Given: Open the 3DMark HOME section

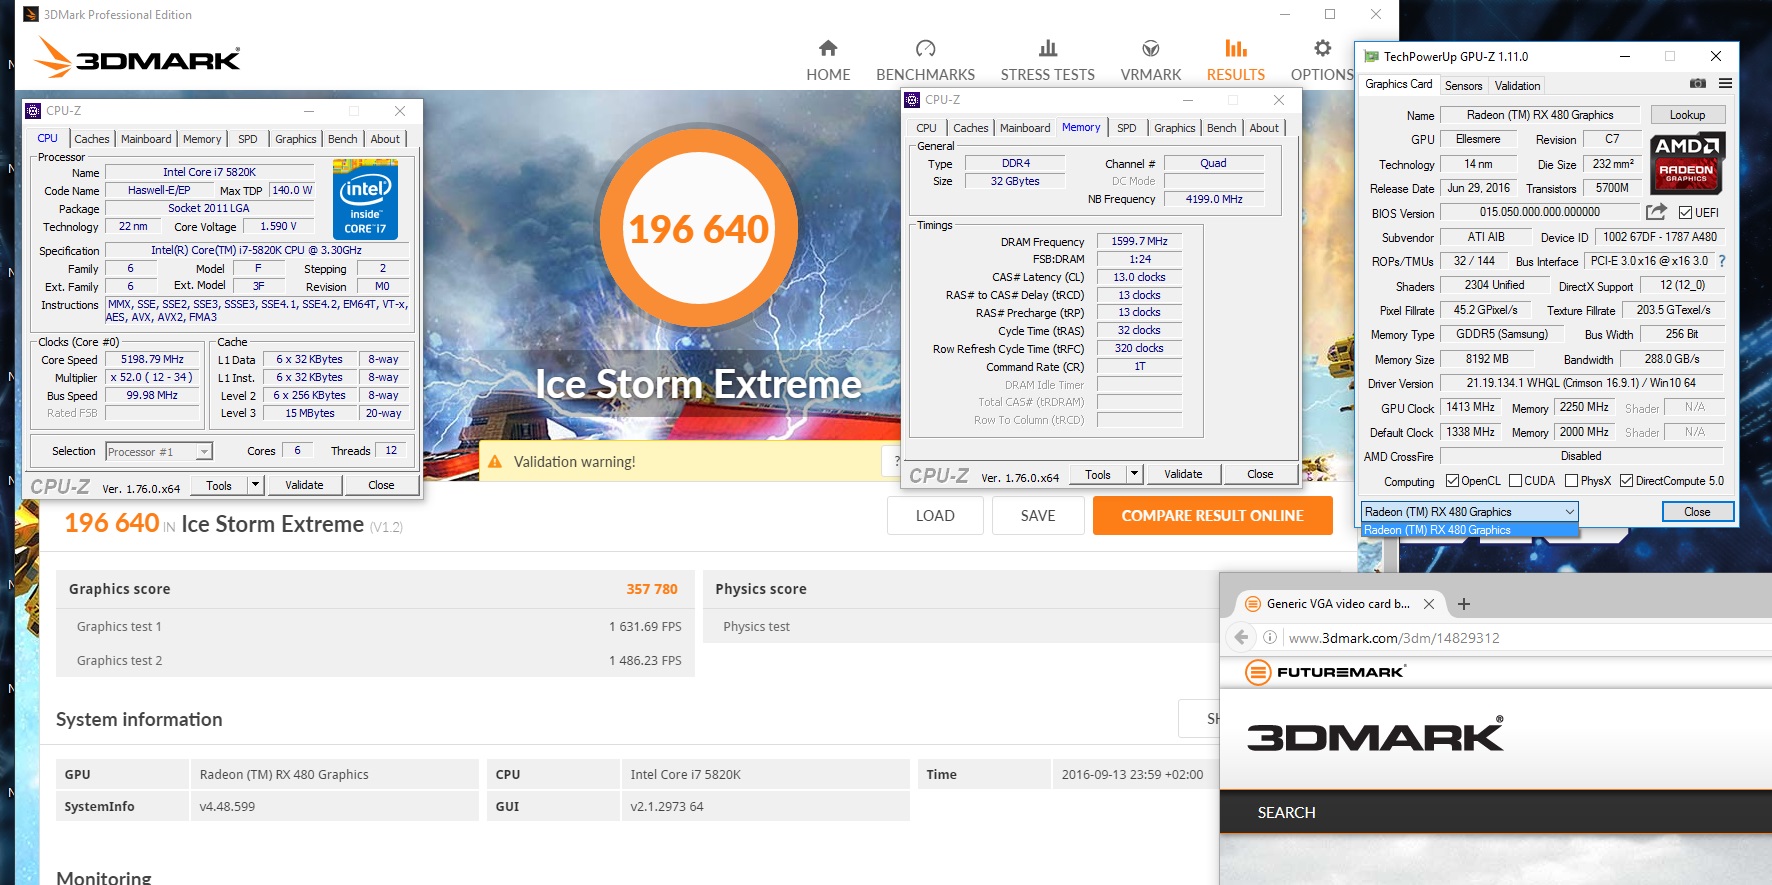Looking at the screenshot, I should tap(828, 60).
